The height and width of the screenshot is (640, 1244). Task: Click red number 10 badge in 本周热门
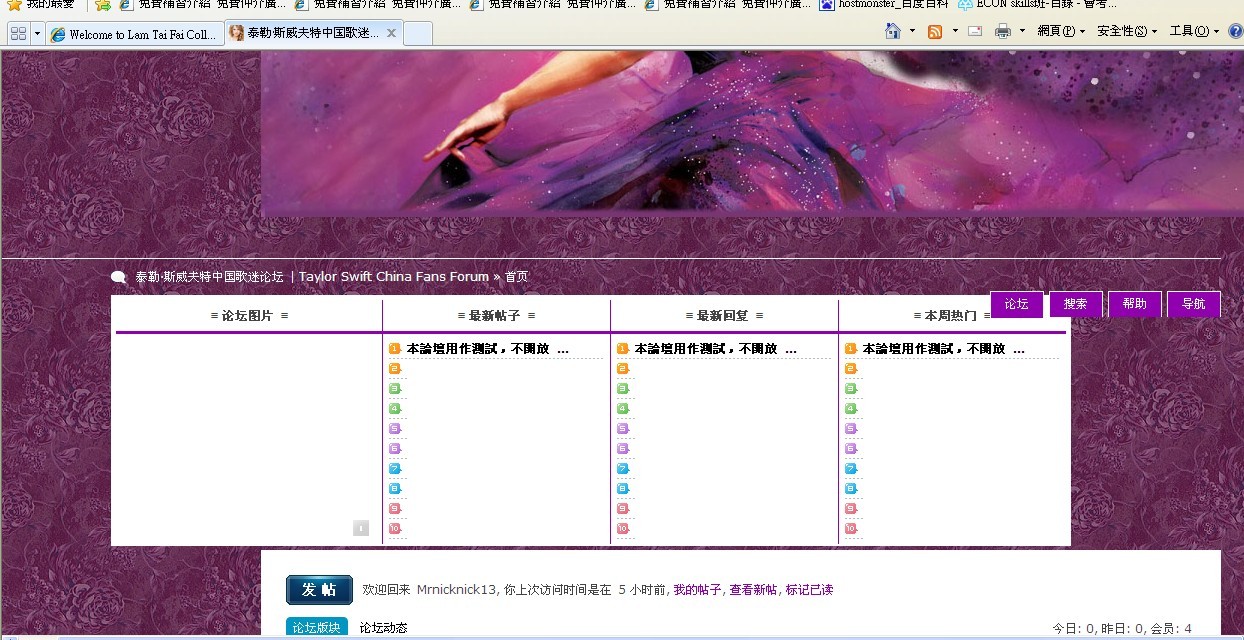[x=851, y=529]
